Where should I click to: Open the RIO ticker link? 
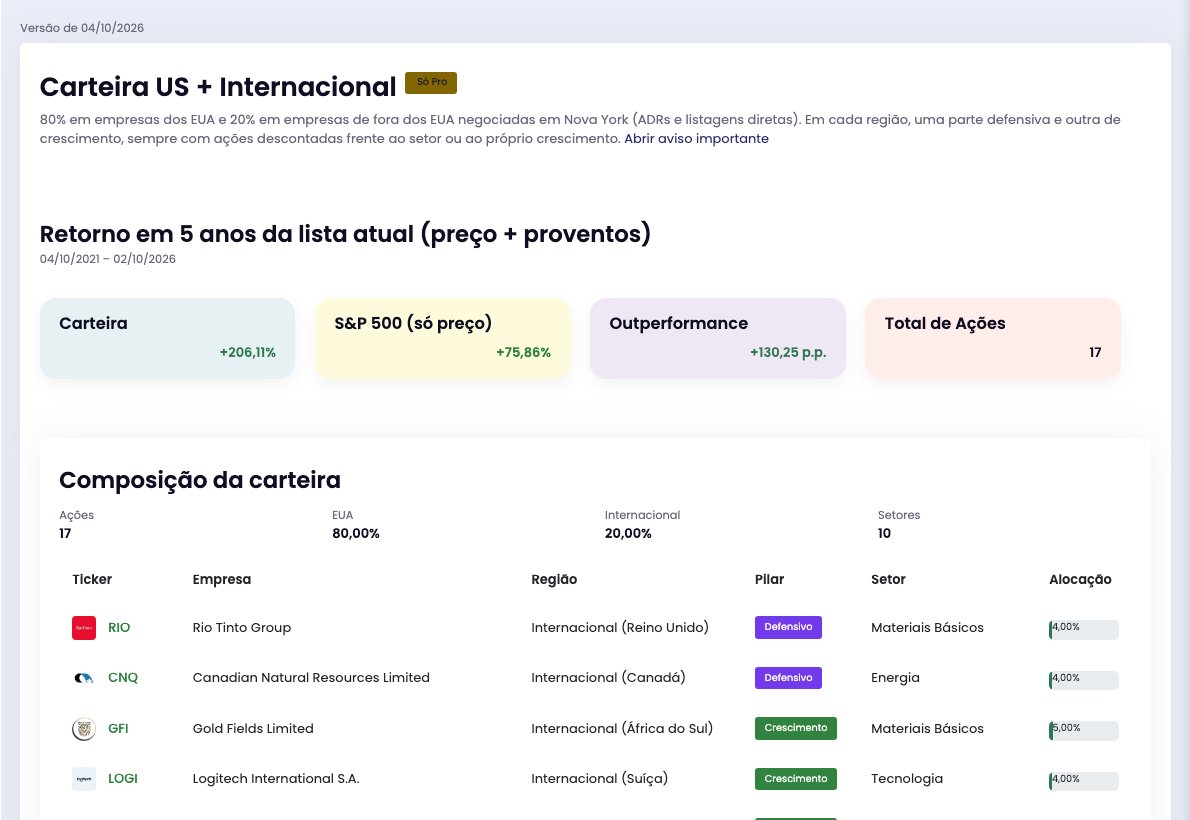pyautogui.click(x=119, y=628)
